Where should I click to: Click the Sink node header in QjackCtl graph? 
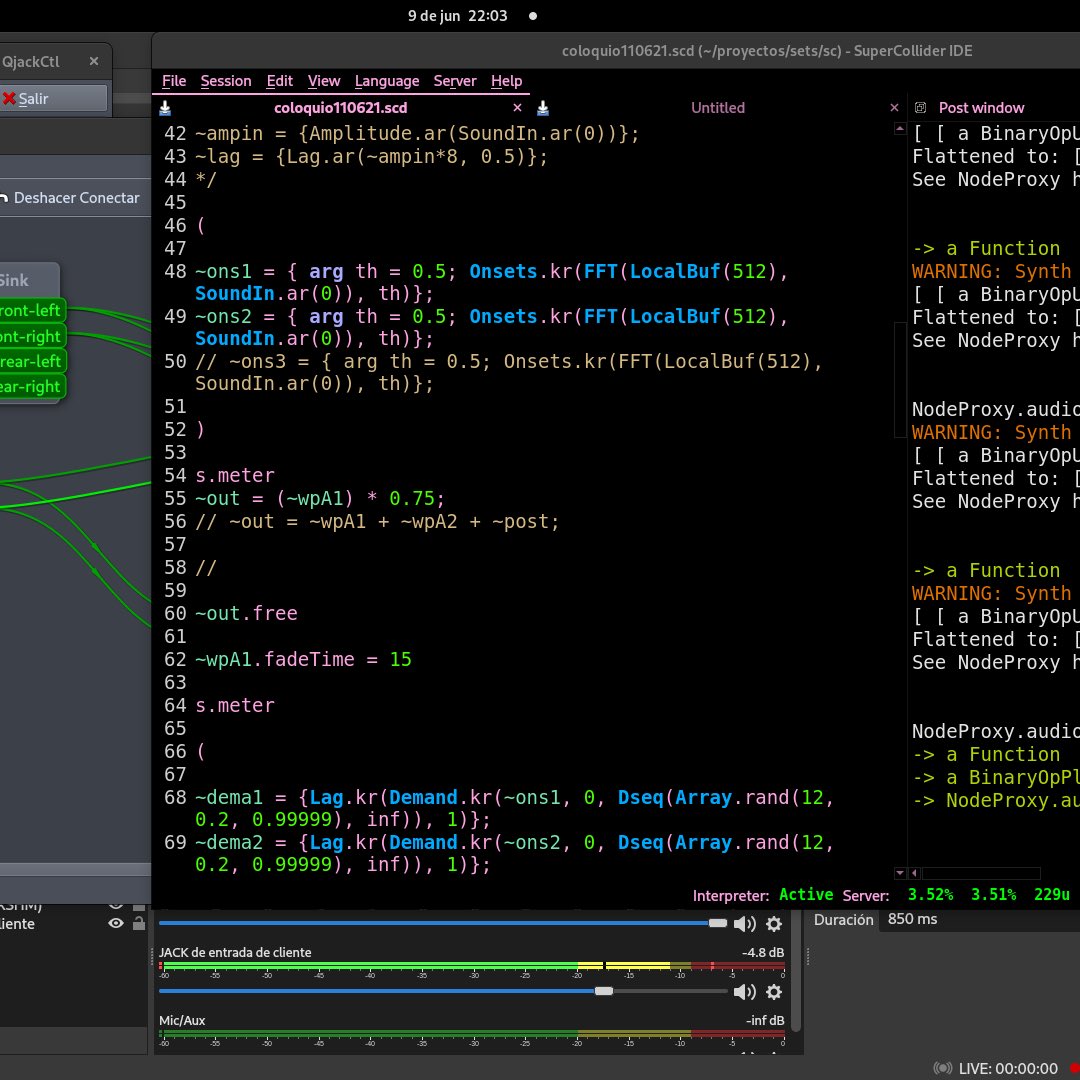(28, 280)
